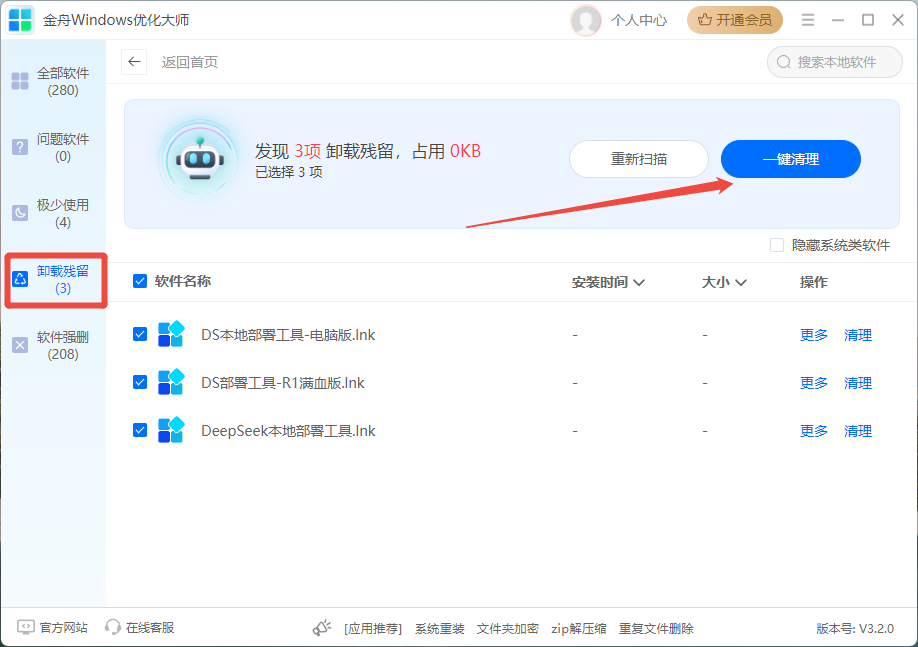Uncheck DeepSeek本地部署工具.lnk checkbox

pyautogui.click(x=140, y=430)
